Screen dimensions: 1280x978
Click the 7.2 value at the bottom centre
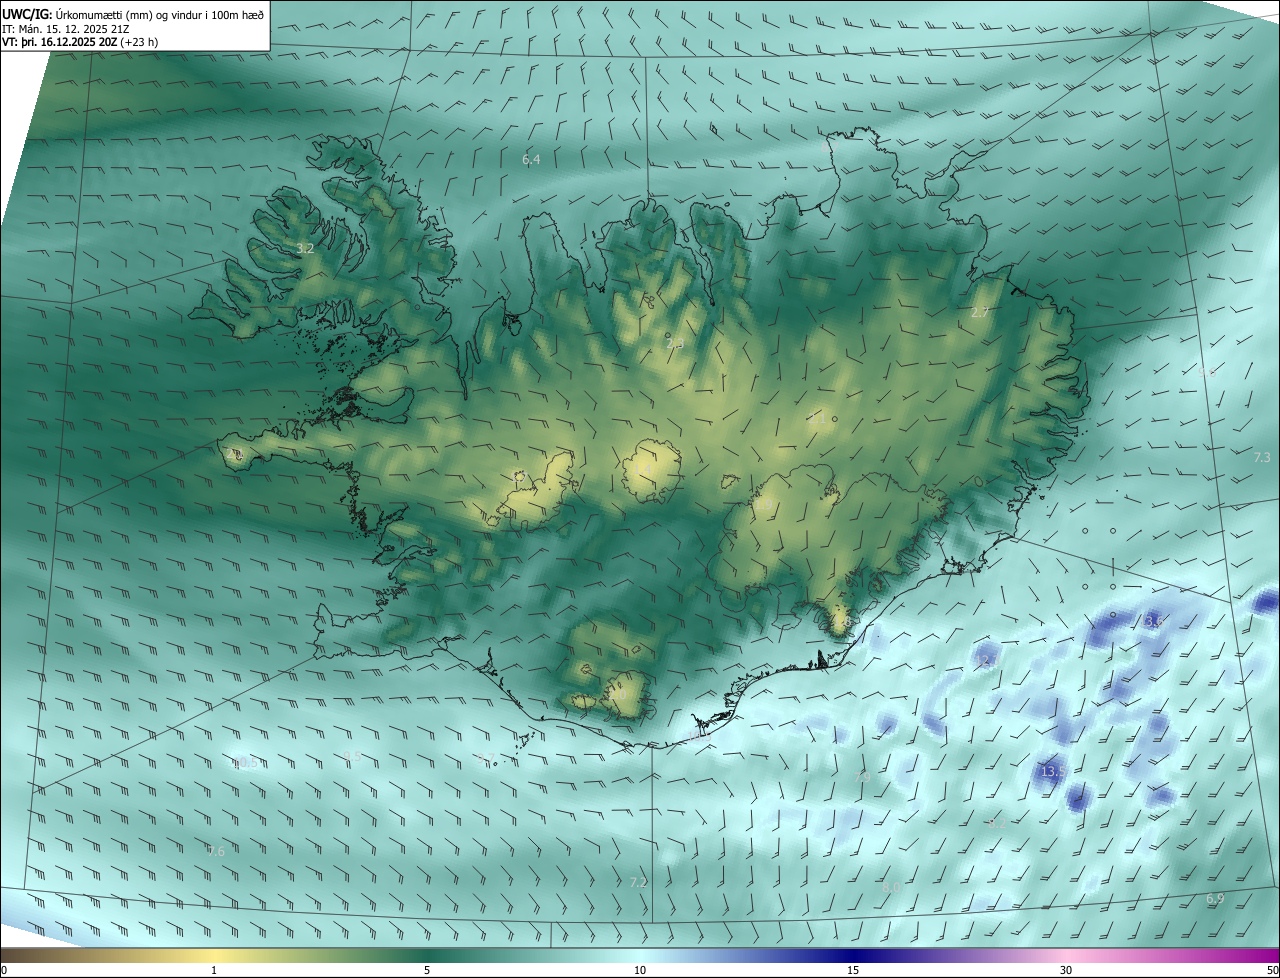pos(638,882)
